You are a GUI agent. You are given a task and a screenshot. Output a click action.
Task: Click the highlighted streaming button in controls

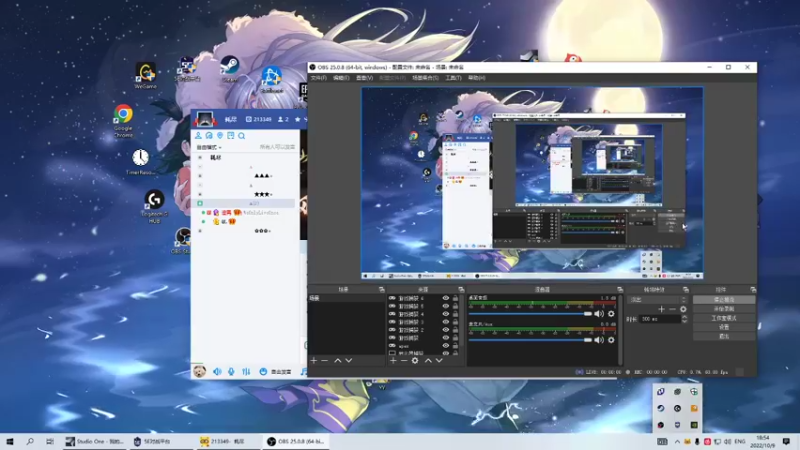(724, 300)
